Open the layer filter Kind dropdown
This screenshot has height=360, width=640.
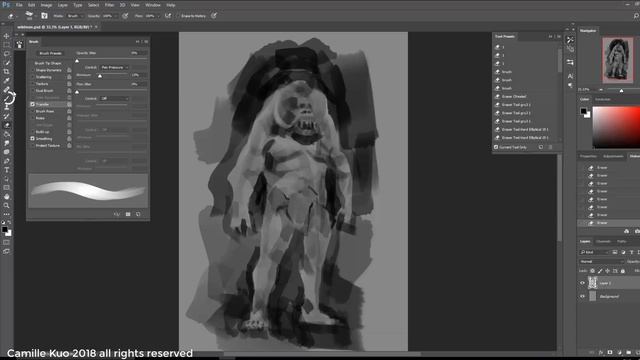pos(594,252)
